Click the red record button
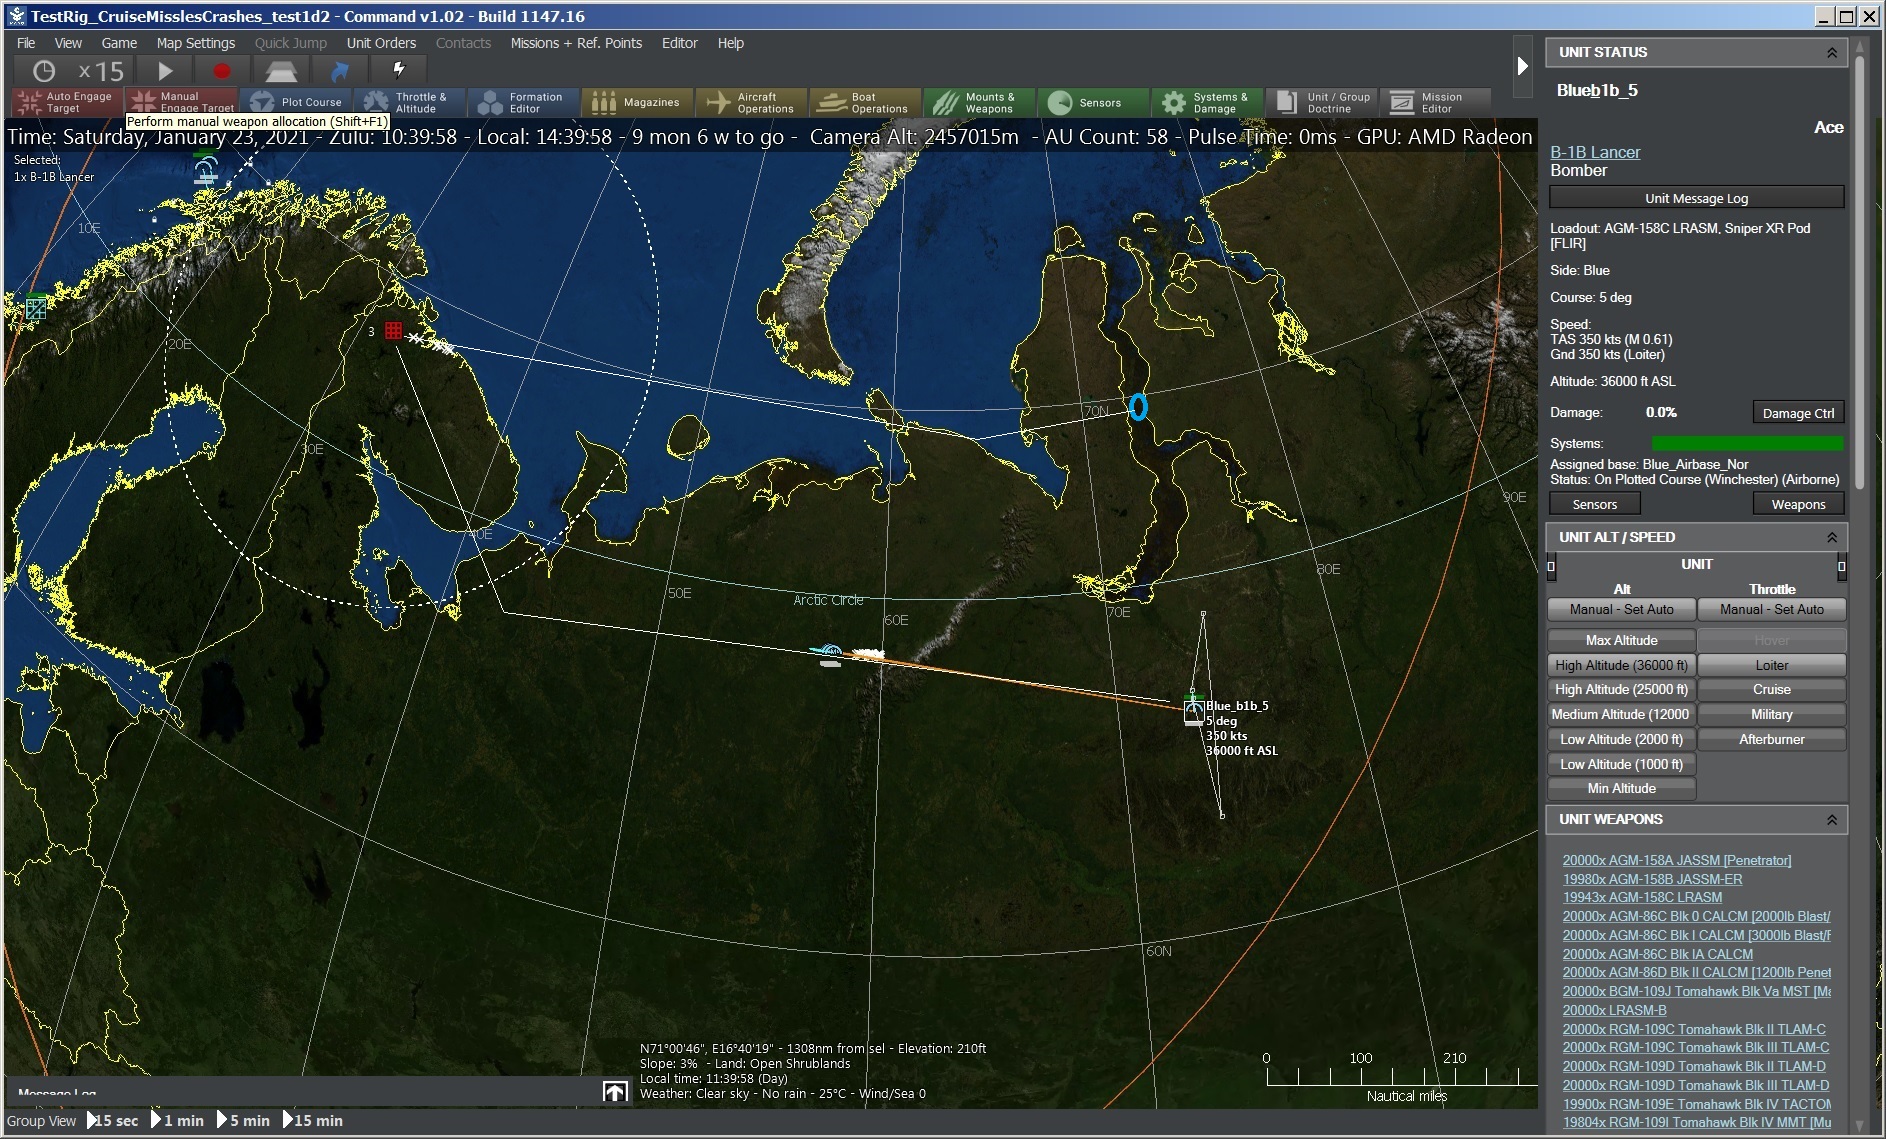The image size is (1886, 1139). pyautogui.click(x=222, y=71)
